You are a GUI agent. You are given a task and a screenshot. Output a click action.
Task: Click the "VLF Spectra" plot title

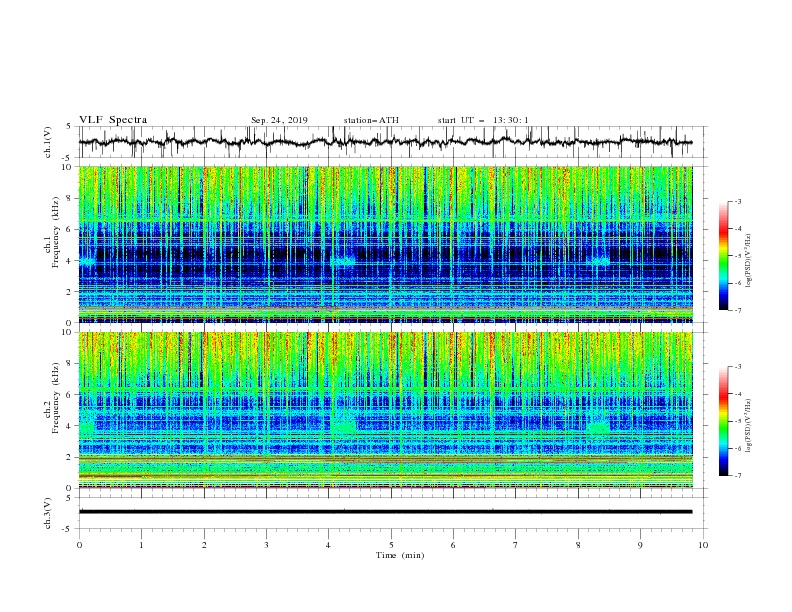tap(113, 120)
